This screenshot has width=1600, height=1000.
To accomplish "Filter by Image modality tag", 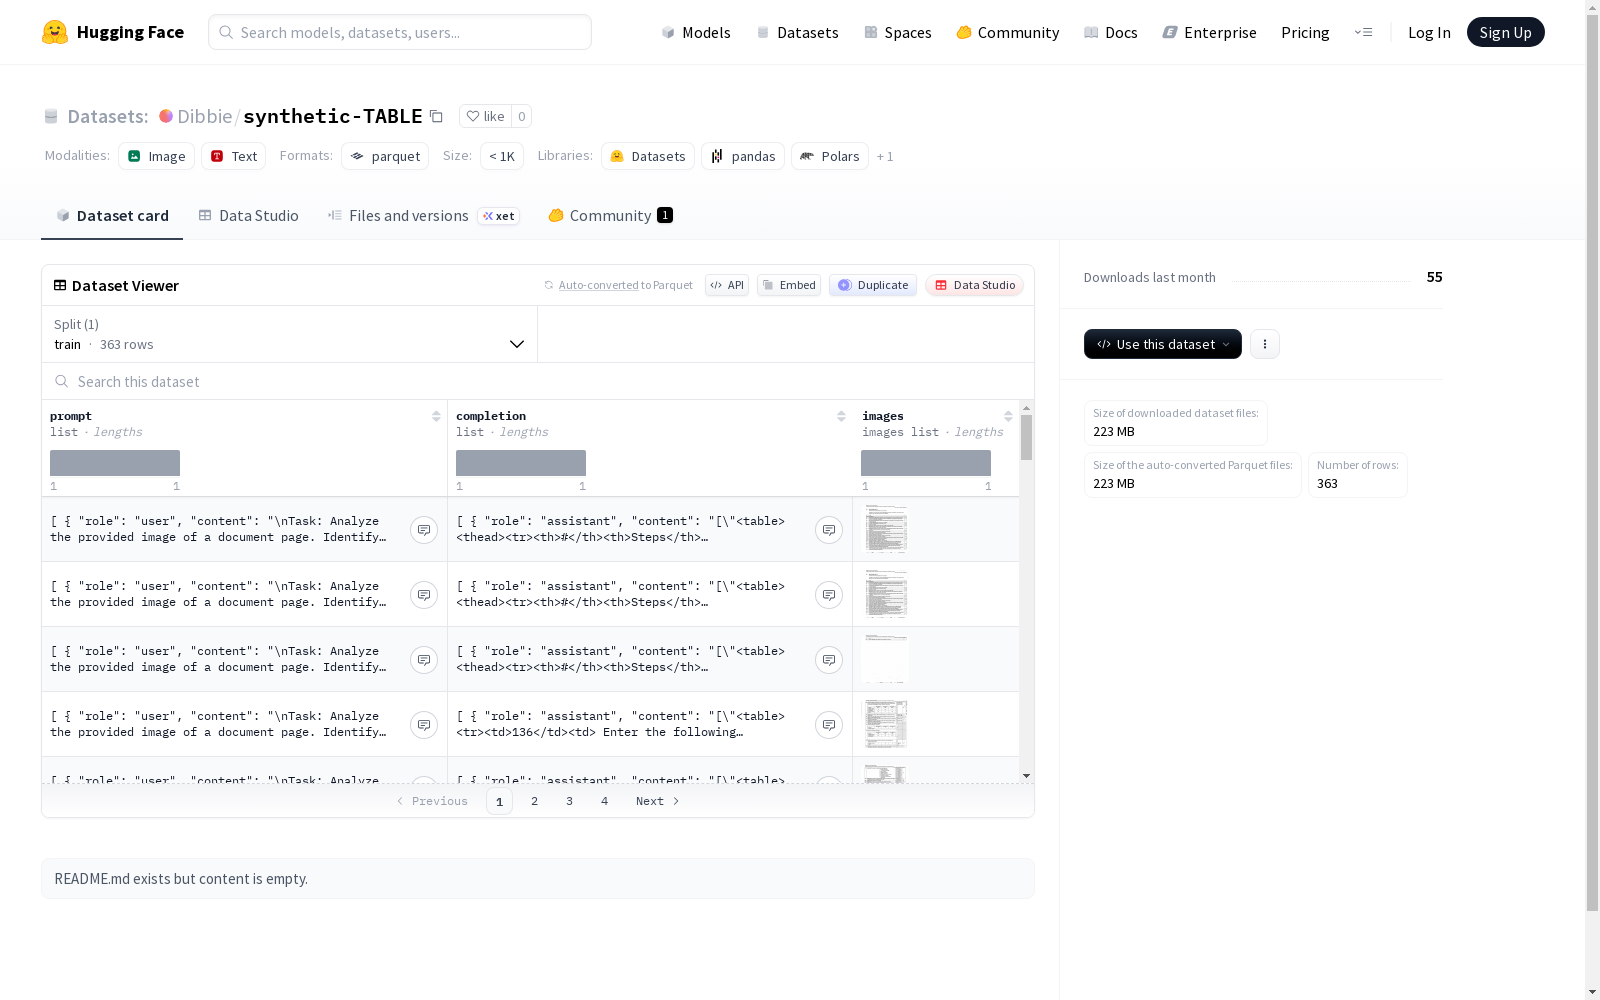I will (x=157, y=156).
